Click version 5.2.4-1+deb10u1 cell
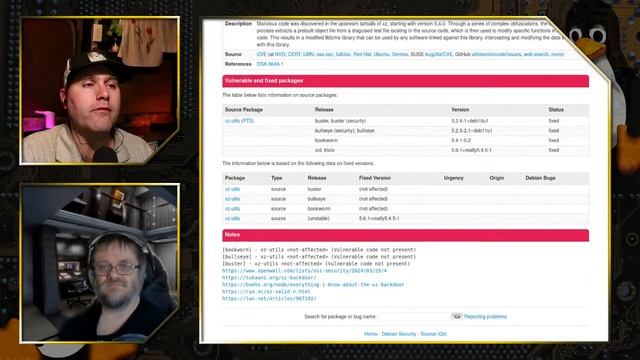 pyautogui.click(x=470, y=121)
